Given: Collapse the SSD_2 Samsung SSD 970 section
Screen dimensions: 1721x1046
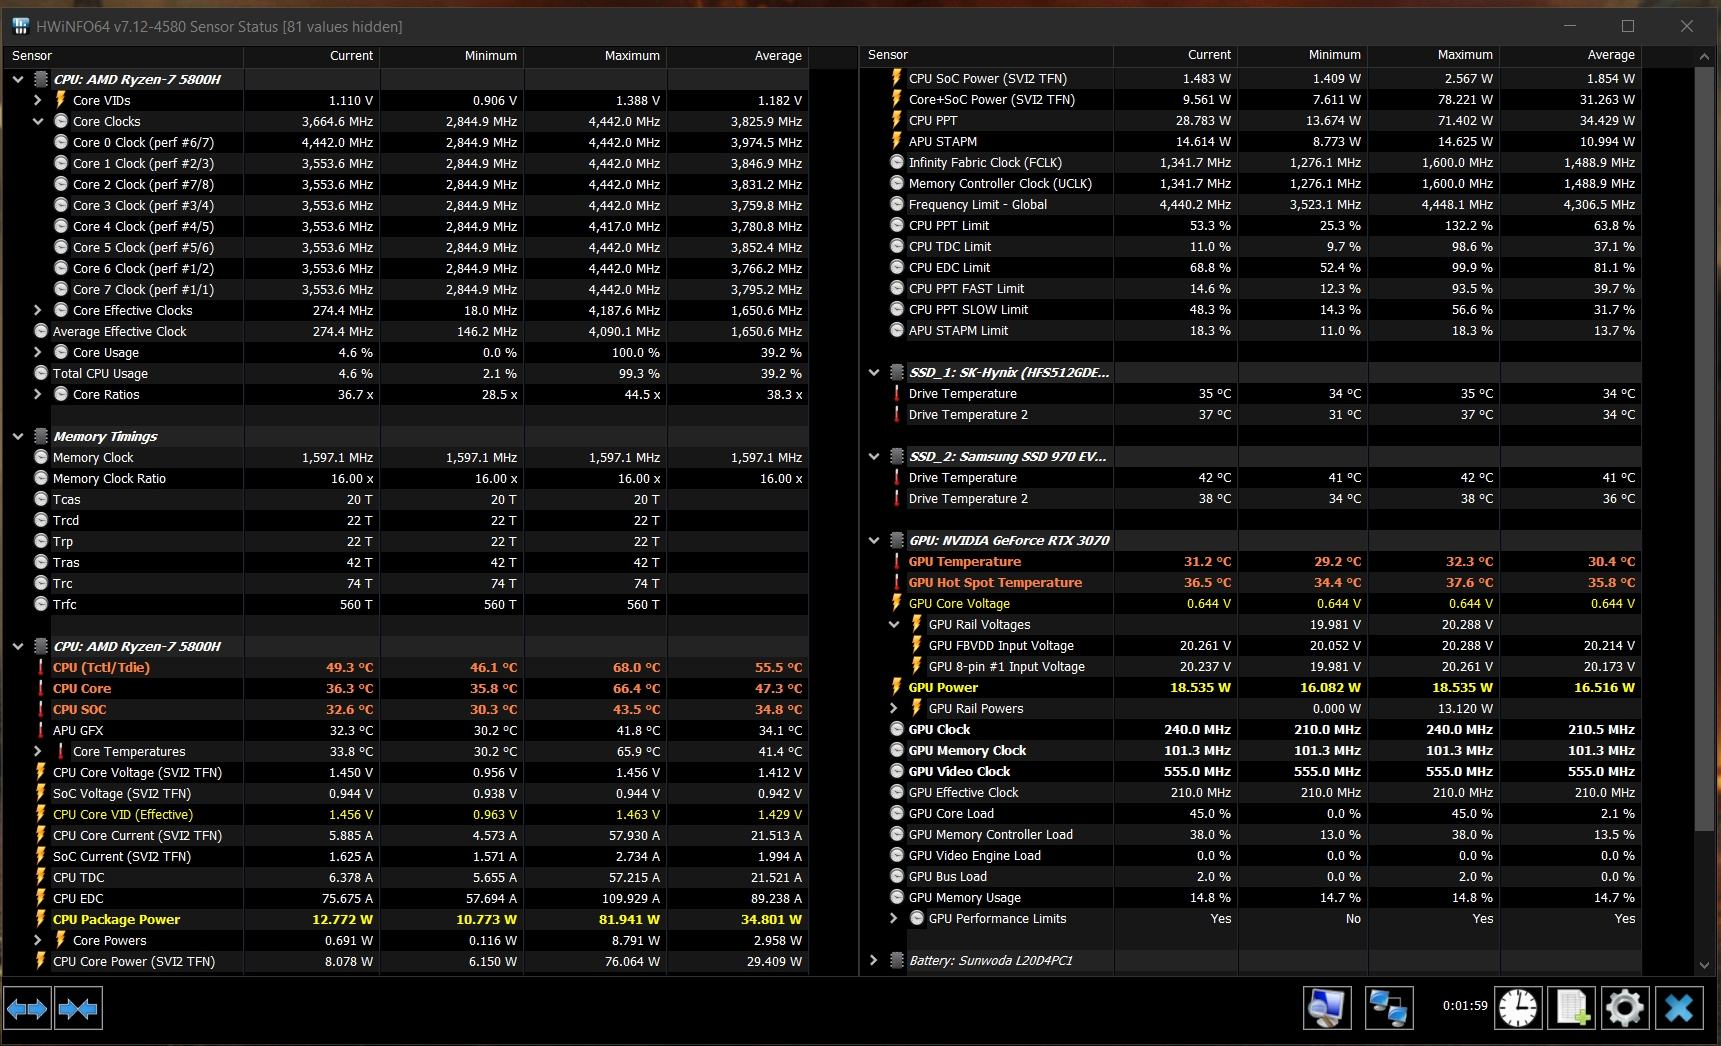Looking at the screenshot, I should (x=874, y=456).
